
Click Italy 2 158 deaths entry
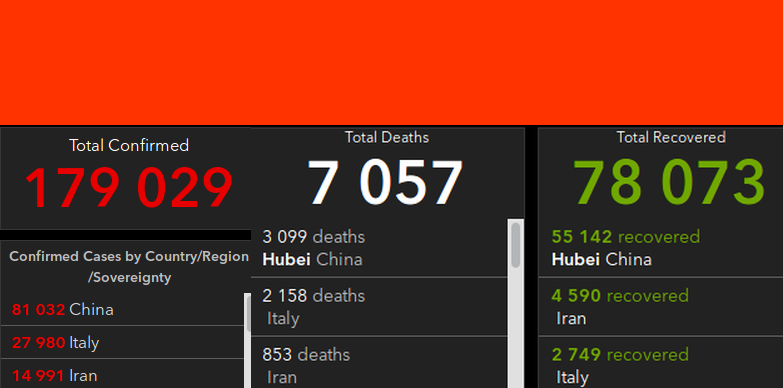(379, 307)
